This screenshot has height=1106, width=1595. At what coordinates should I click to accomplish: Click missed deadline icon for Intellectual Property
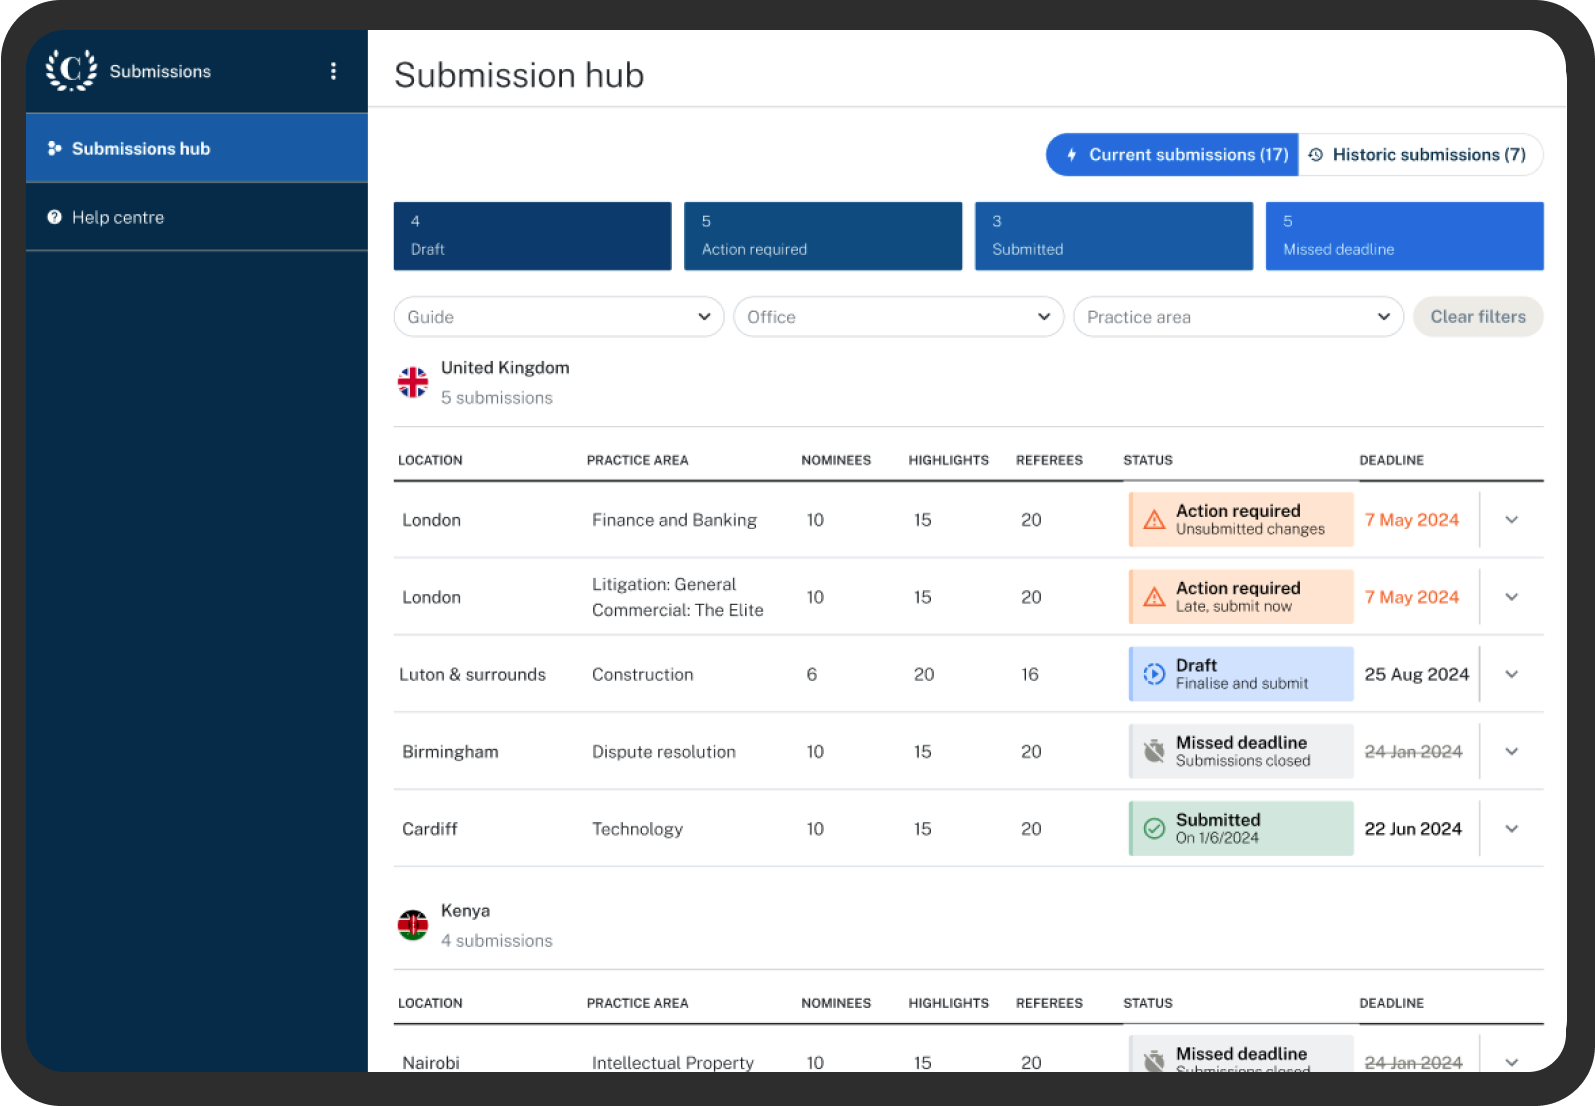(x=1154, y=1060)
